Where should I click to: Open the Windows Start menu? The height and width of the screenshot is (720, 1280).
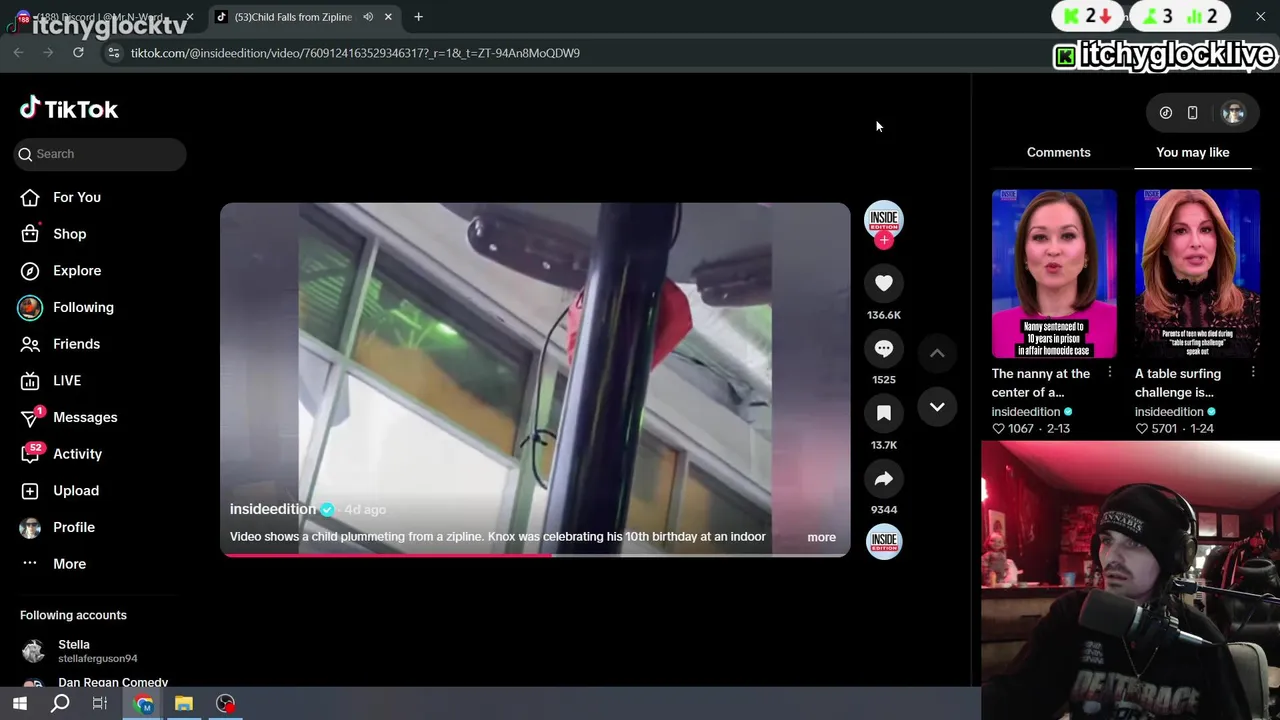20,704
